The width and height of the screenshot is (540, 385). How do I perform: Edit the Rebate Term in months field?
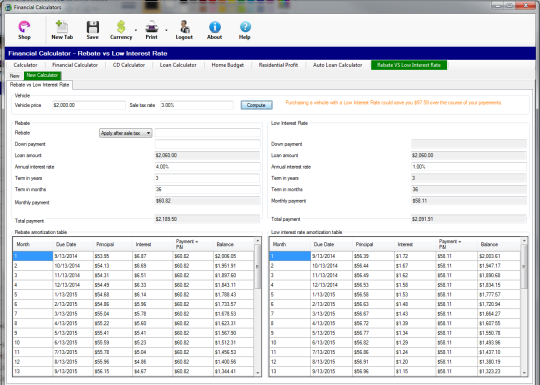208,189
